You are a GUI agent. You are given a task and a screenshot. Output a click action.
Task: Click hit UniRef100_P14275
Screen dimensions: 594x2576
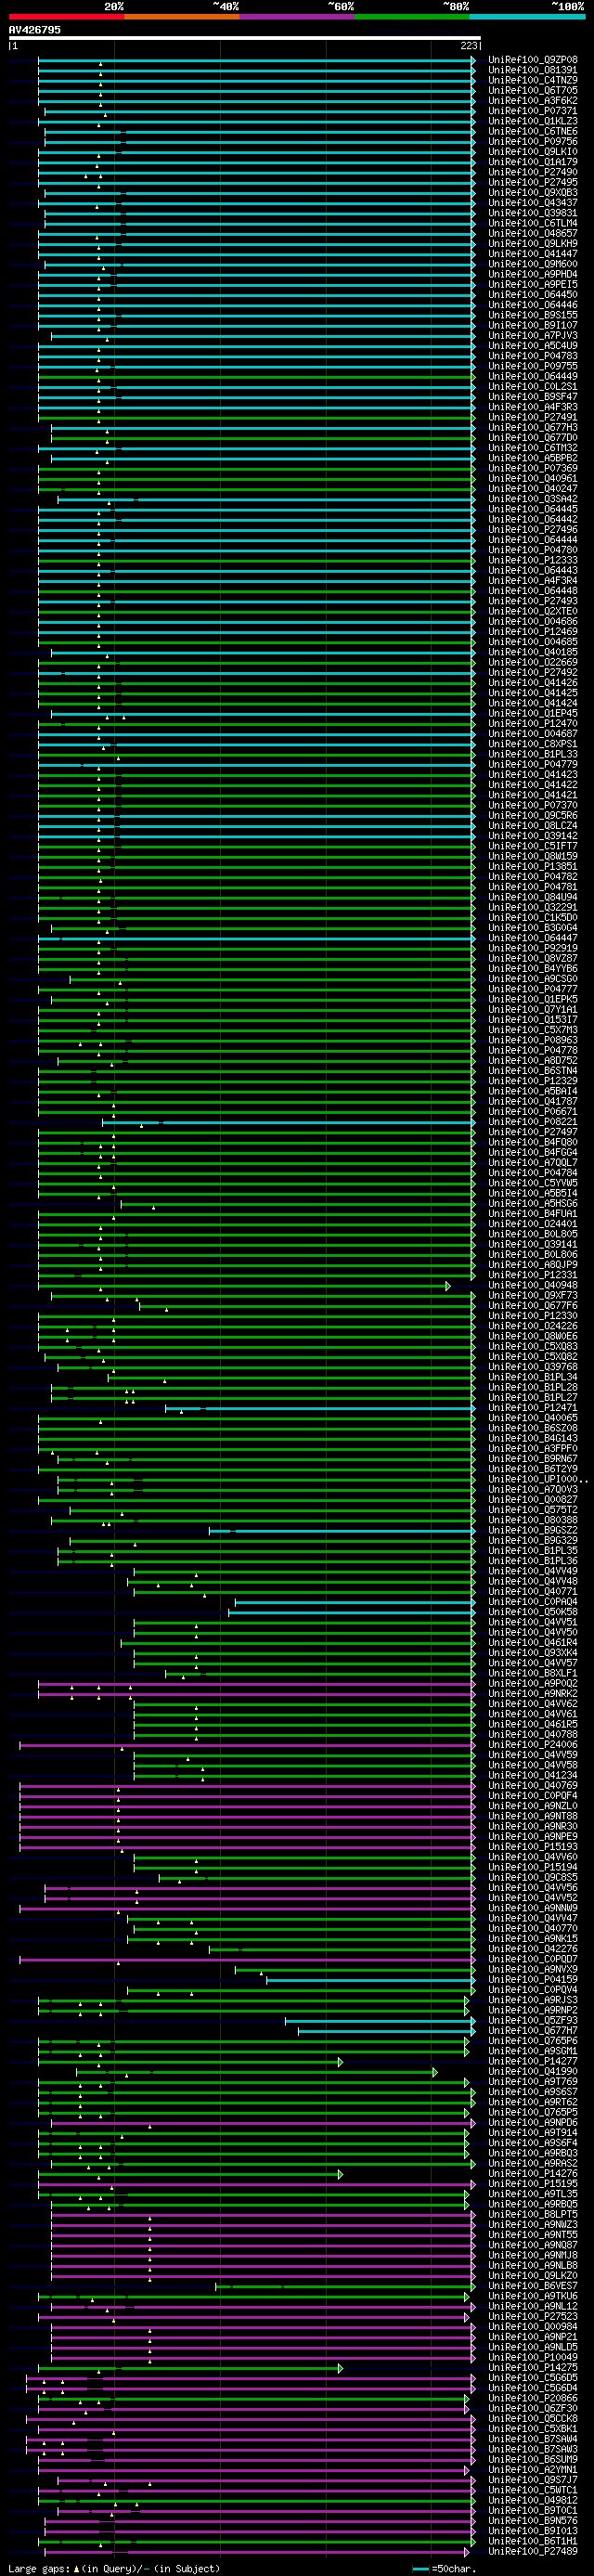pyautogui.click(x=533, y=2367)
